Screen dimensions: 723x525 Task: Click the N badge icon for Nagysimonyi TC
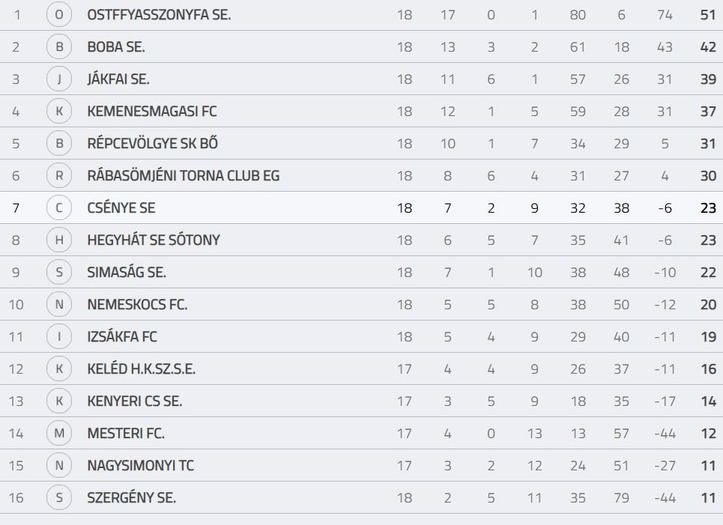click(59, 466)
